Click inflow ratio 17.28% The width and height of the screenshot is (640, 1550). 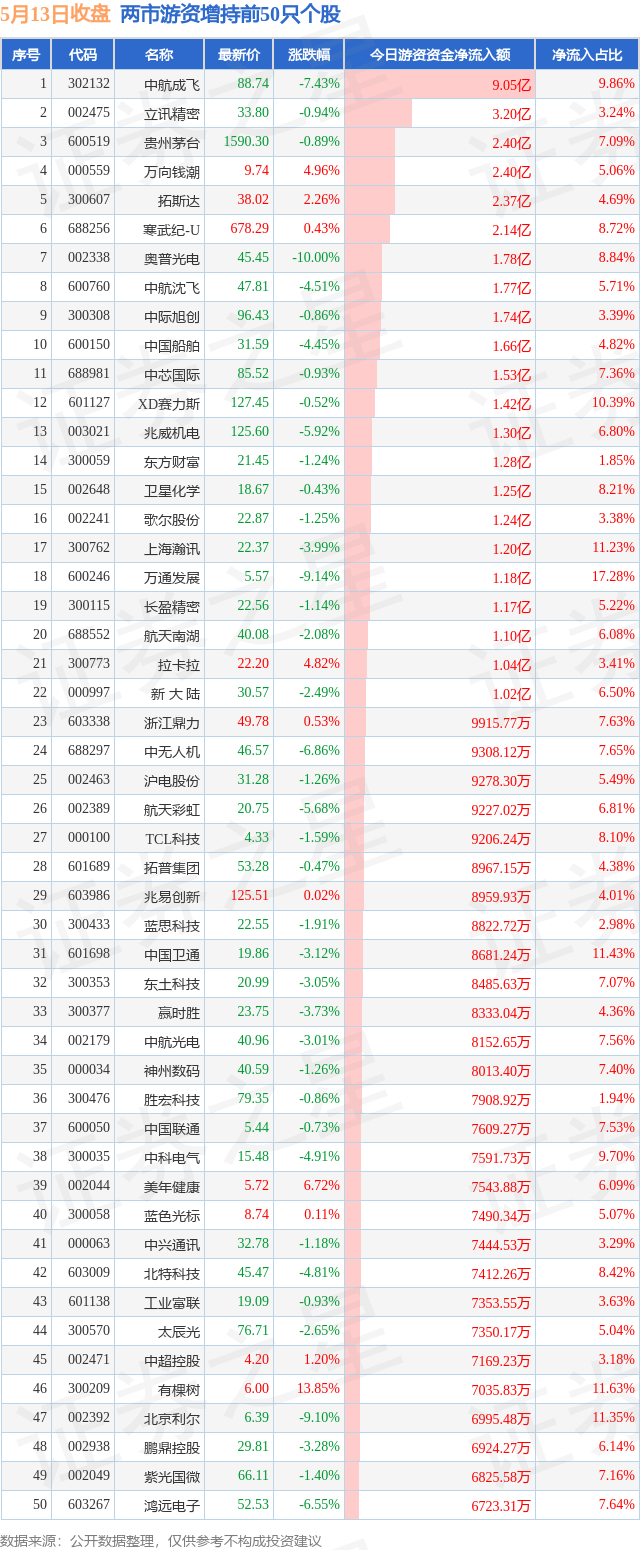click(x=613, y=577)
